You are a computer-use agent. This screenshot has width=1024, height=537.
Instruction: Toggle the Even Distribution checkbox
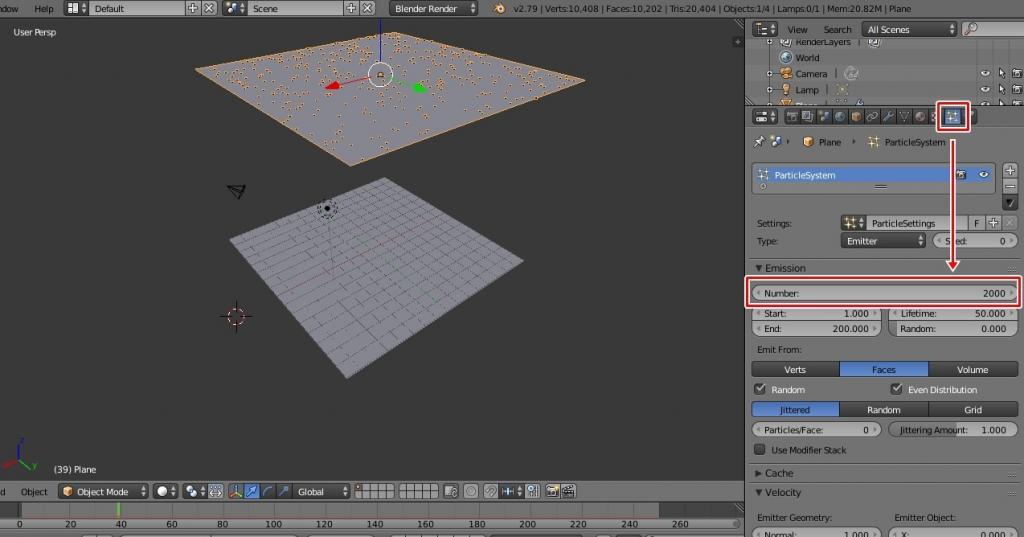click(896, 389)
